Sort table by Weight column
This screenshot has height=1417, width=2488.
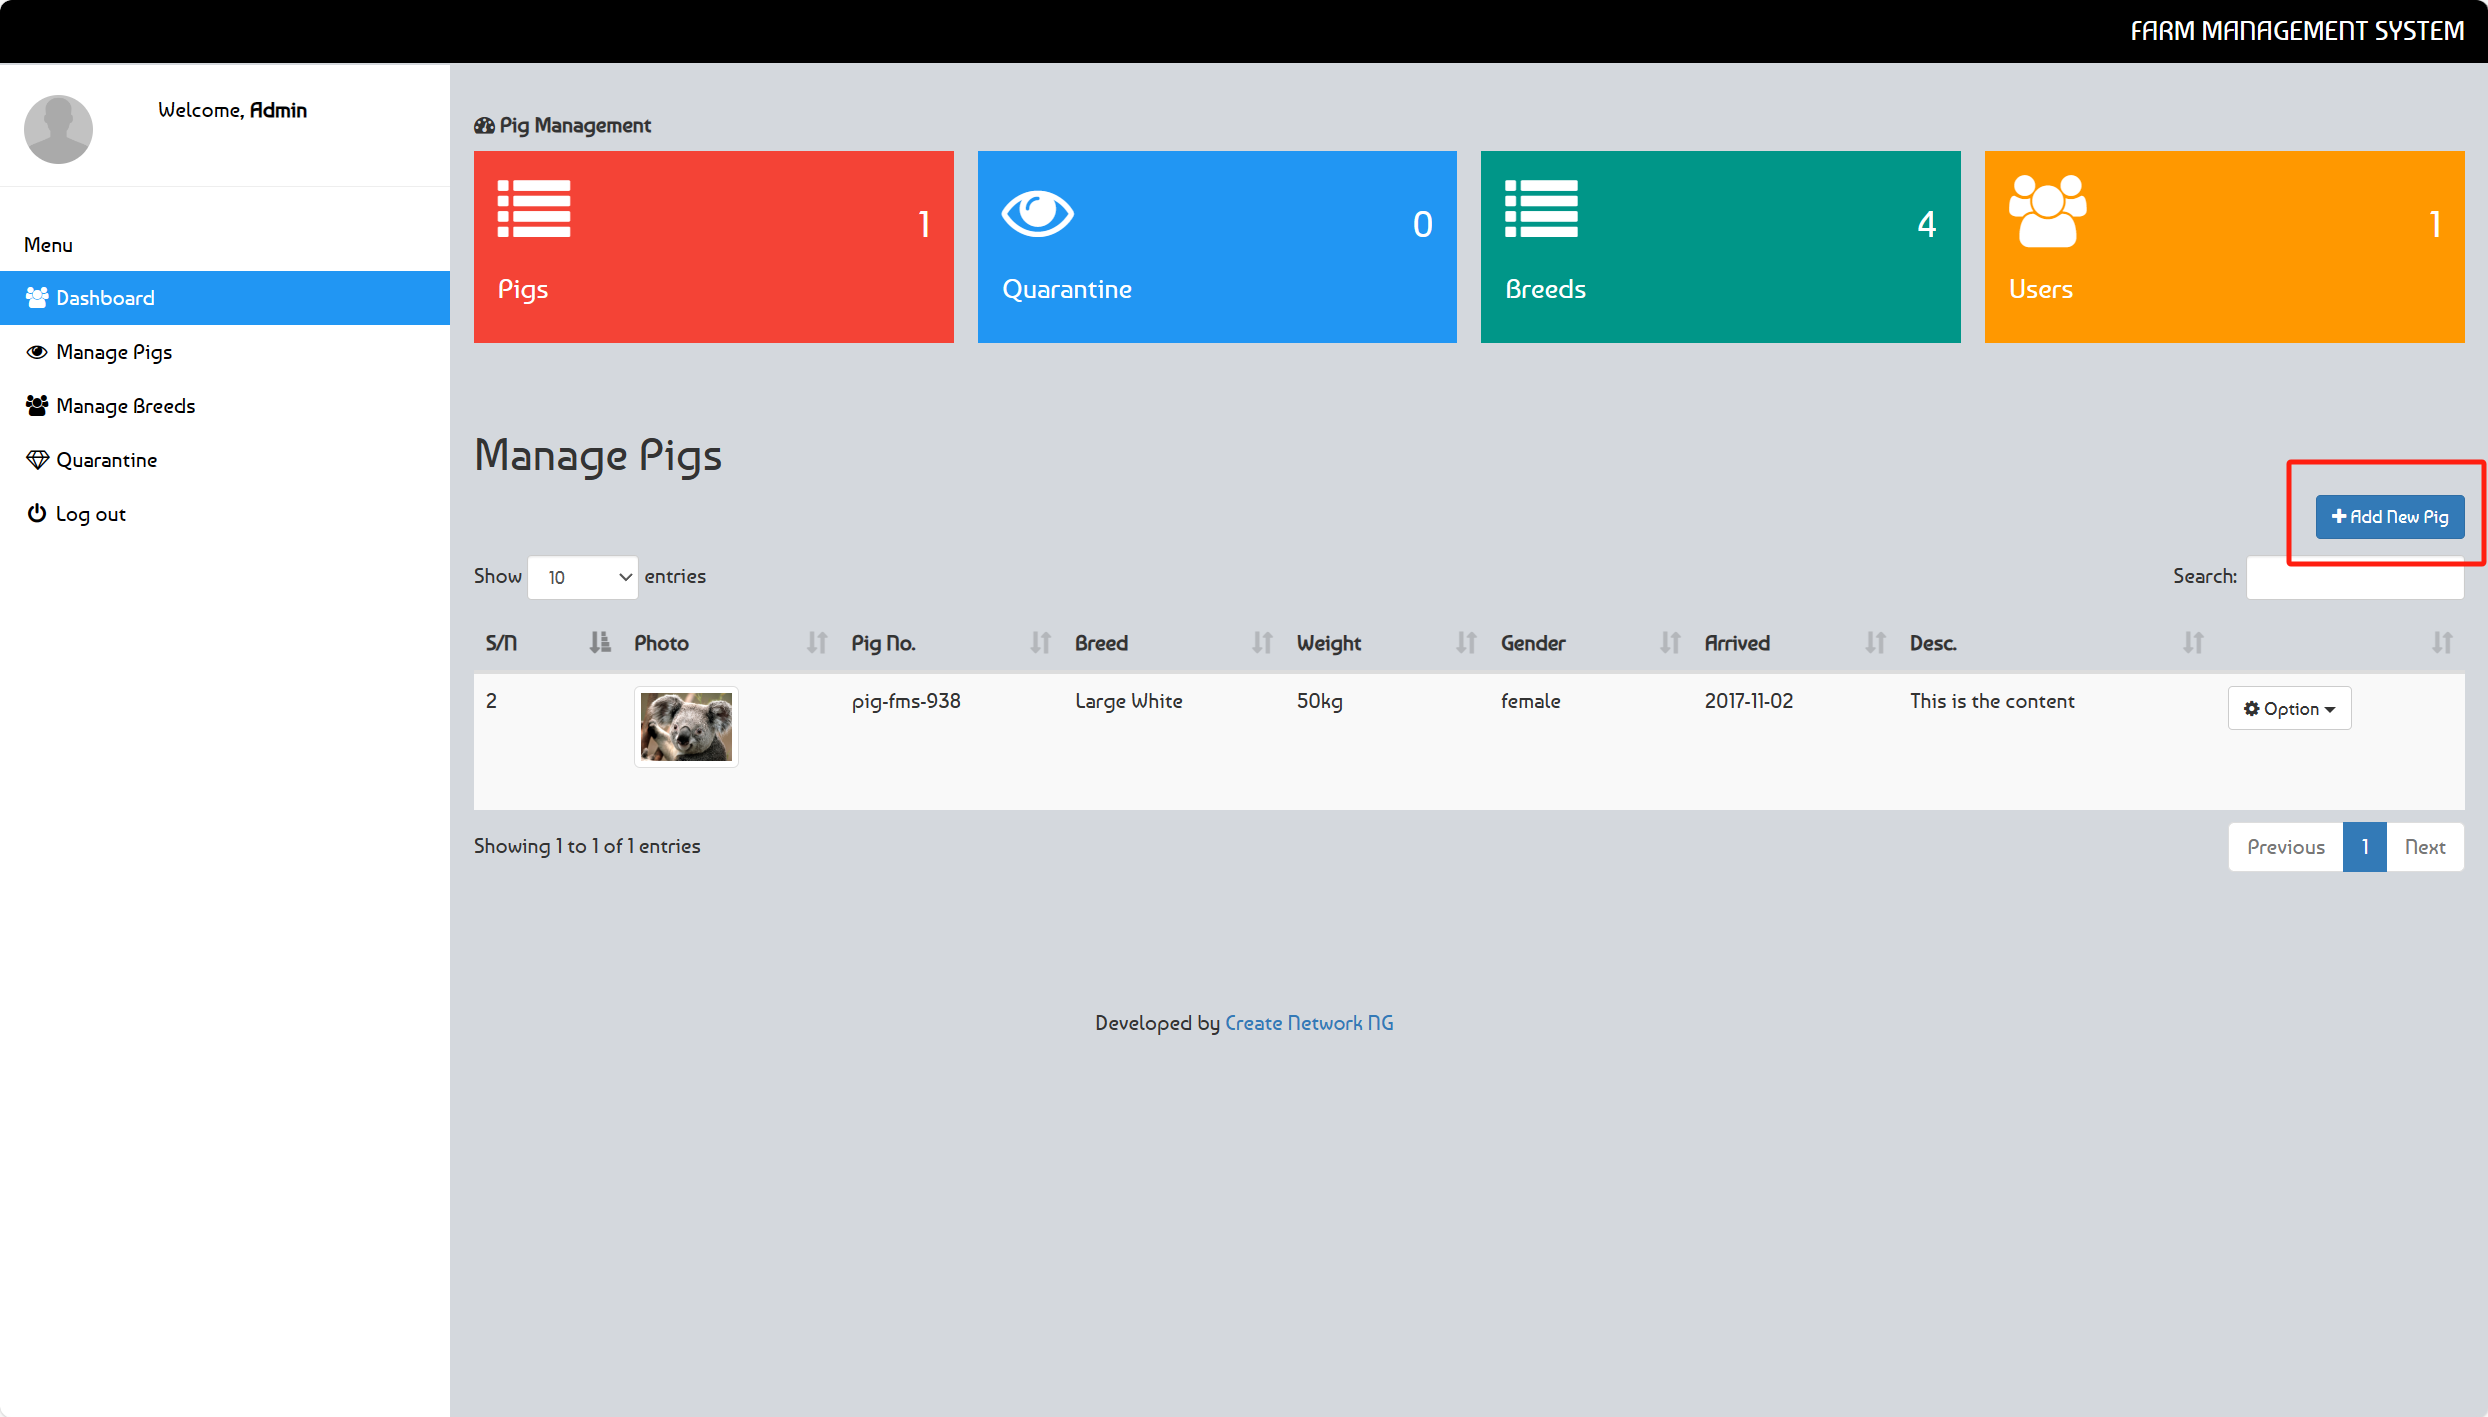point(1387,643)
